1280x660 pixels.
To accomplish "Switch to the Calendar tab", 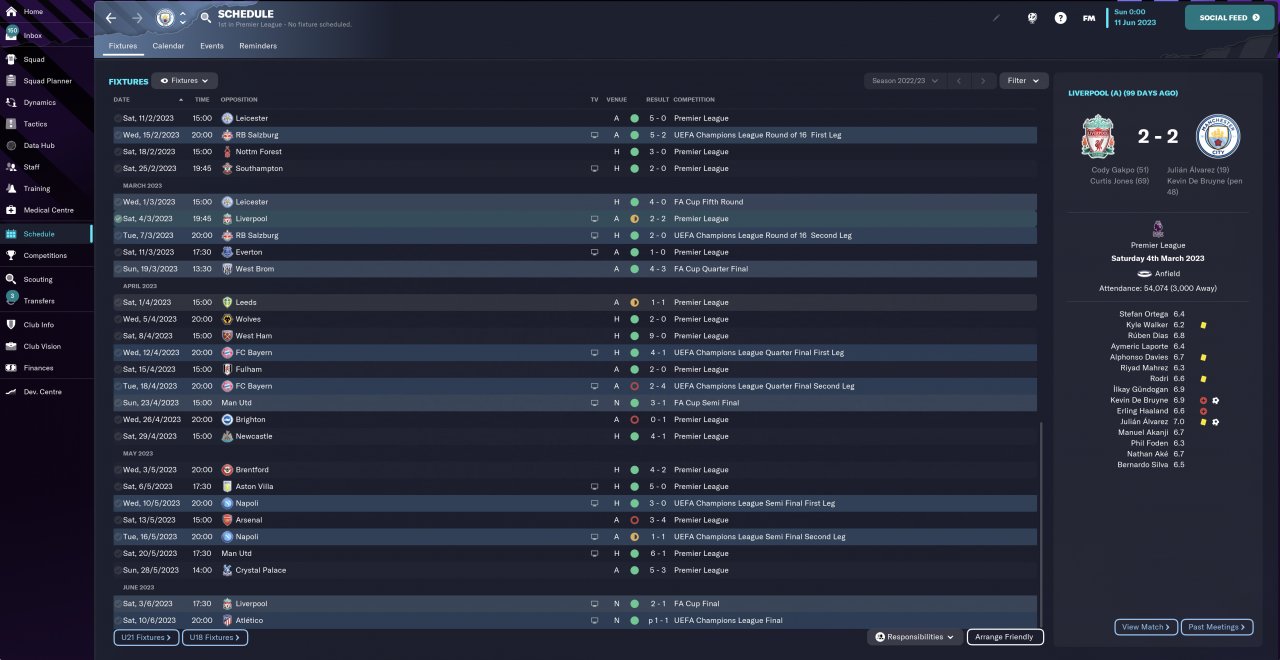I will coord(168,46).
